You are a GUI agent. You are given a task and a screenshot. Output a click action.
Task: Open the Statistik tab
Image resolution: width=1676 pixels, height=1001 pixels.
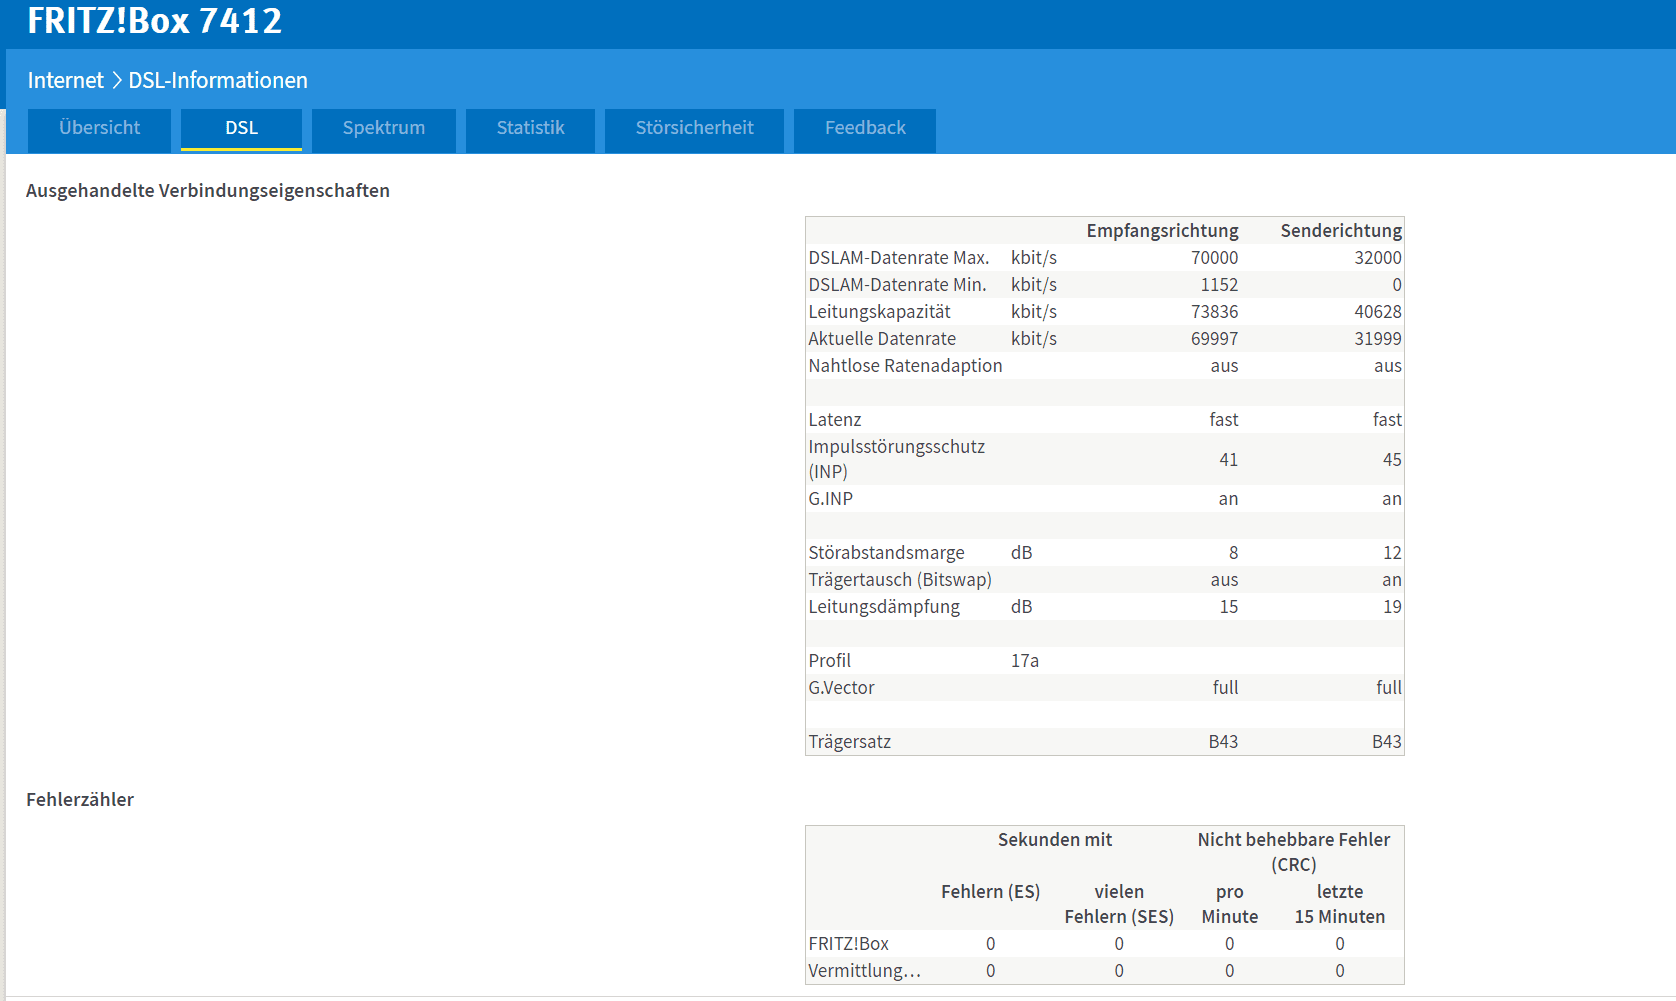point(530,129)
